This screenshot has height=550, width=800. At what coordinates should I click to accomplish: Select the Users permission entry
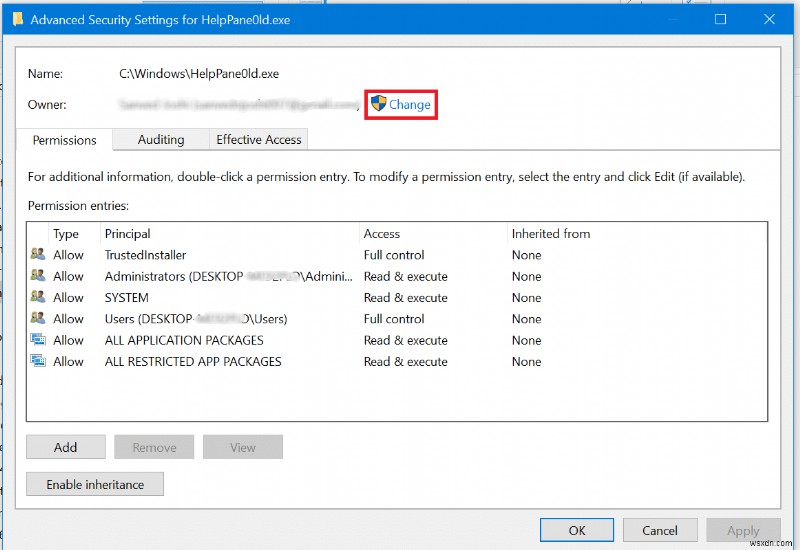point(396,319)
